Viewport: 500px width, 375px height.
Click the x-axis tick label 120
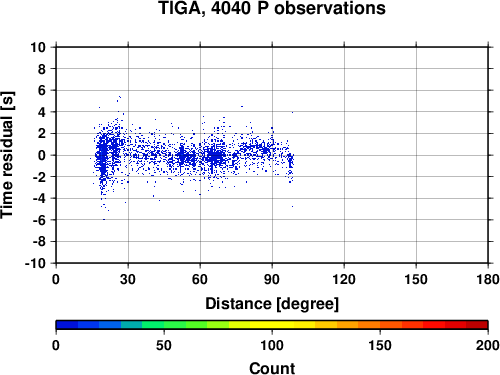pos(344,279)
